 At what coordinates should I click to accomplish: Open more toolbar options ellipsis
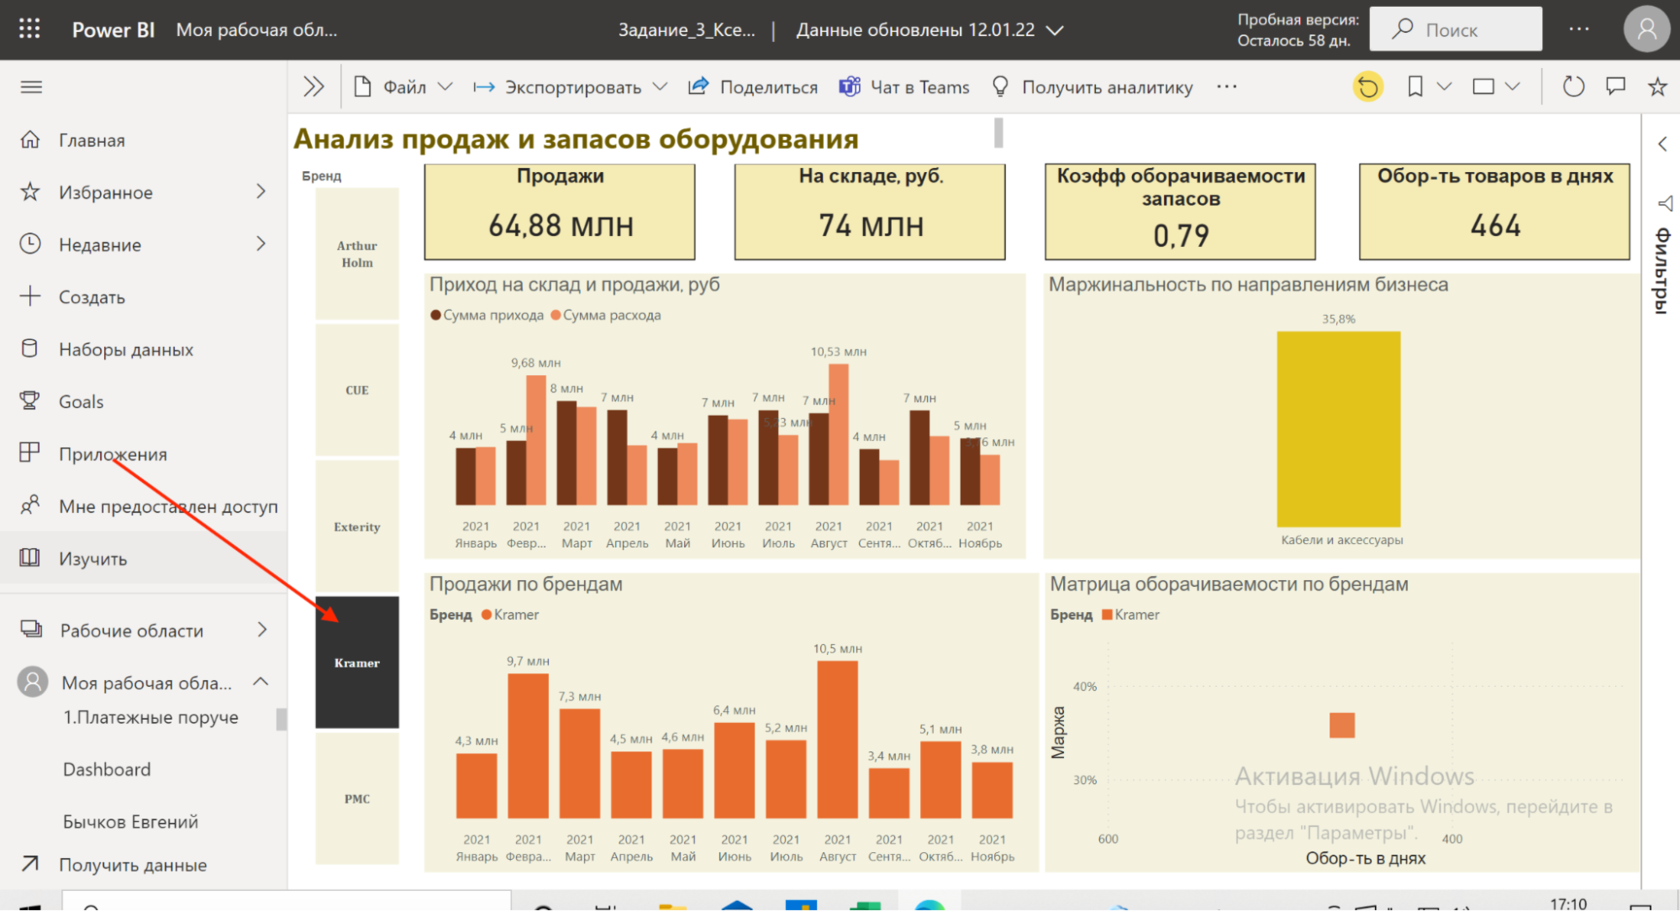(1227, 87)
